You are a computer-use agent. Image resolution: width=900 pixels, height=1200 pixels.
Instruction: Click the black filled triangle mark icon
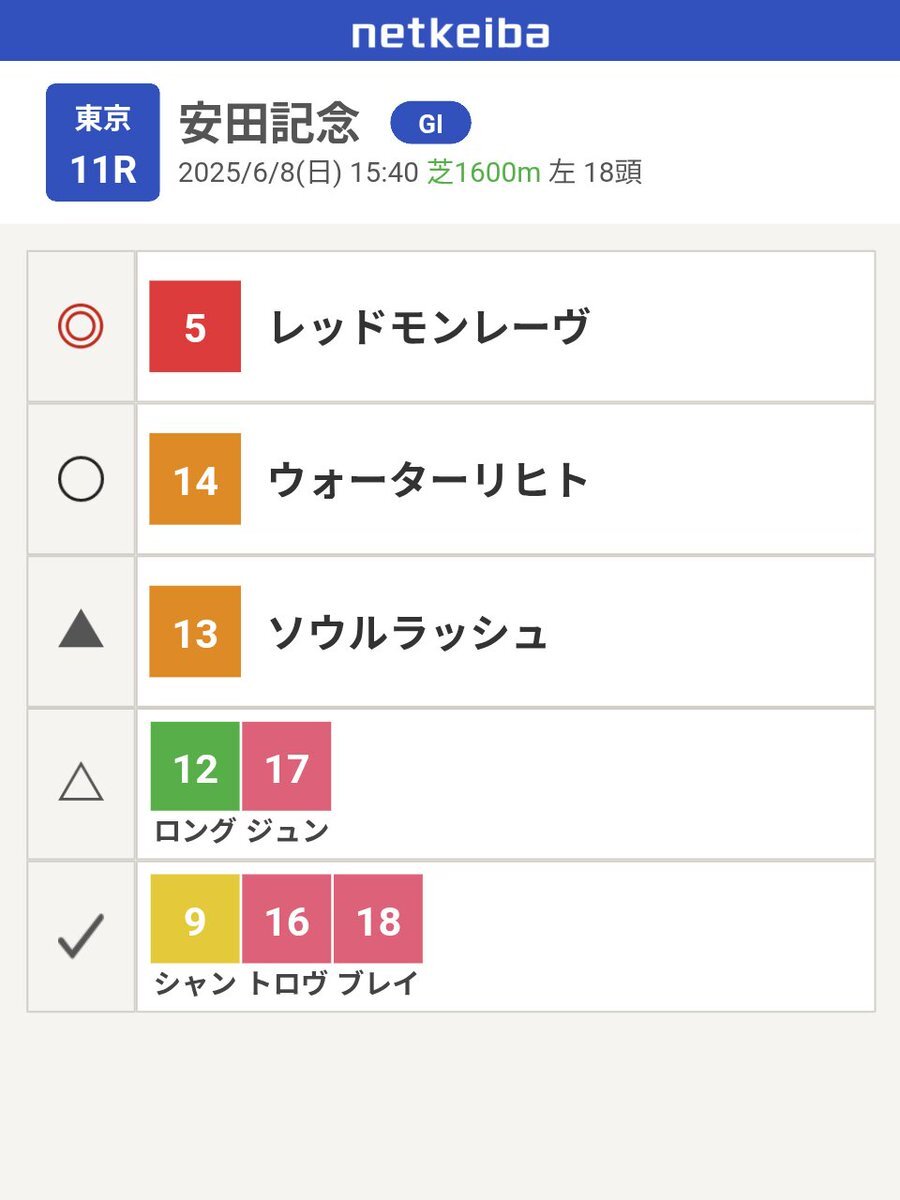[x=81, y=629]
